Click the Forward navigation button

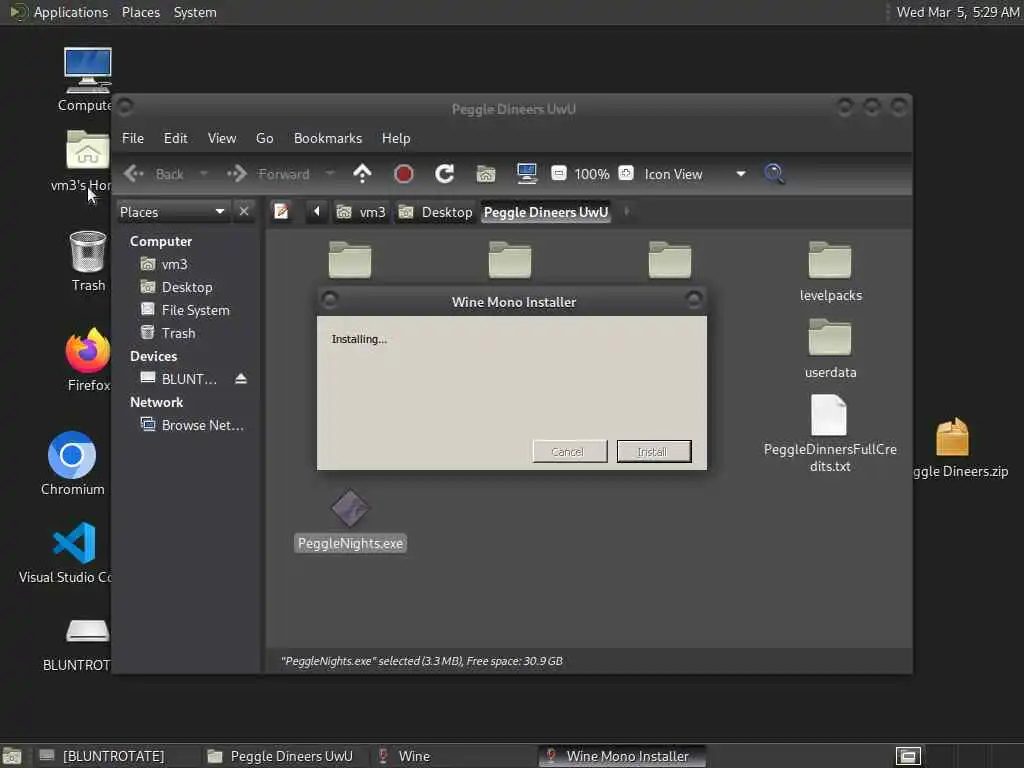pyautogui.click(x=268, y=174)
